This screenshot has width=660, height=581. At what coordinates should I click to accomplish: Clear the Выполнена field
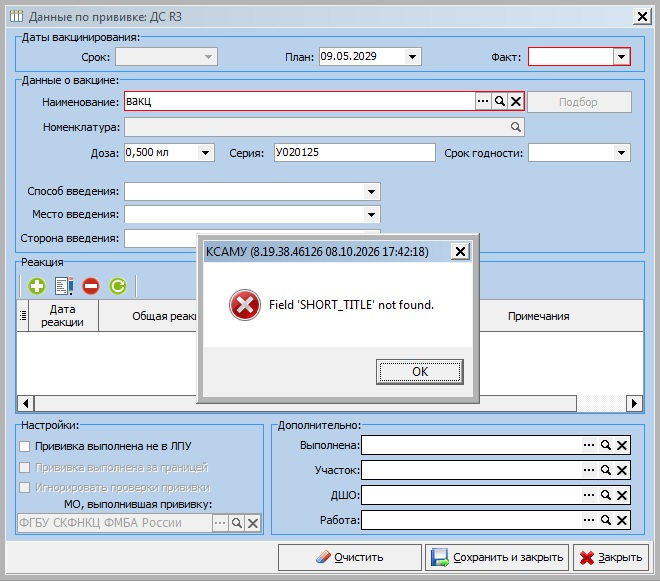tap(622, 445)
